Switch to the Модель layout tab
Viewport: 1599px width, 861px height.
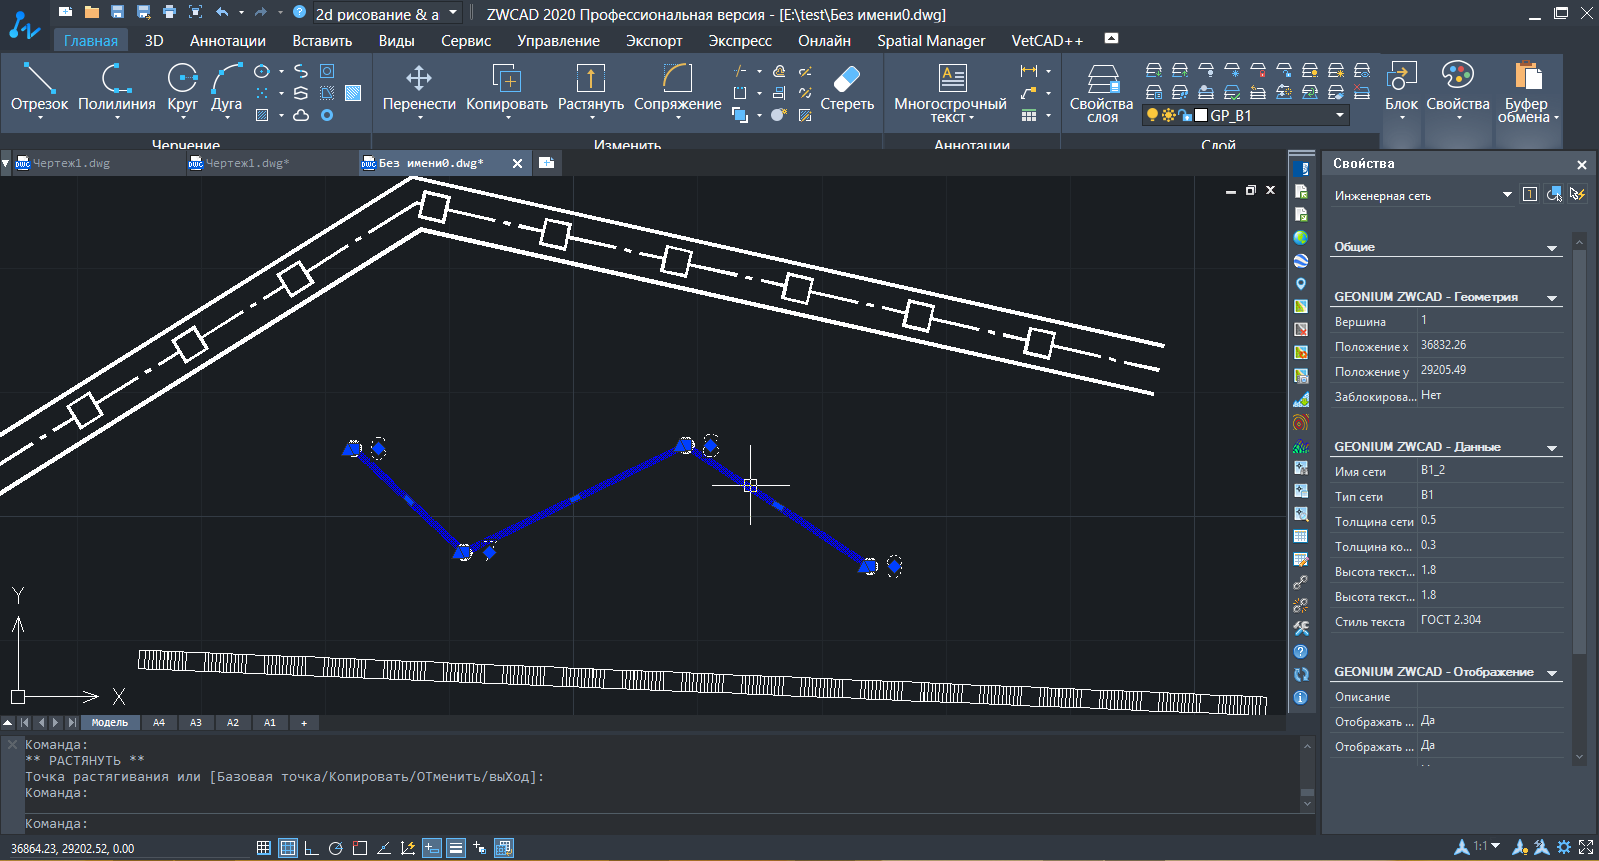110,722
